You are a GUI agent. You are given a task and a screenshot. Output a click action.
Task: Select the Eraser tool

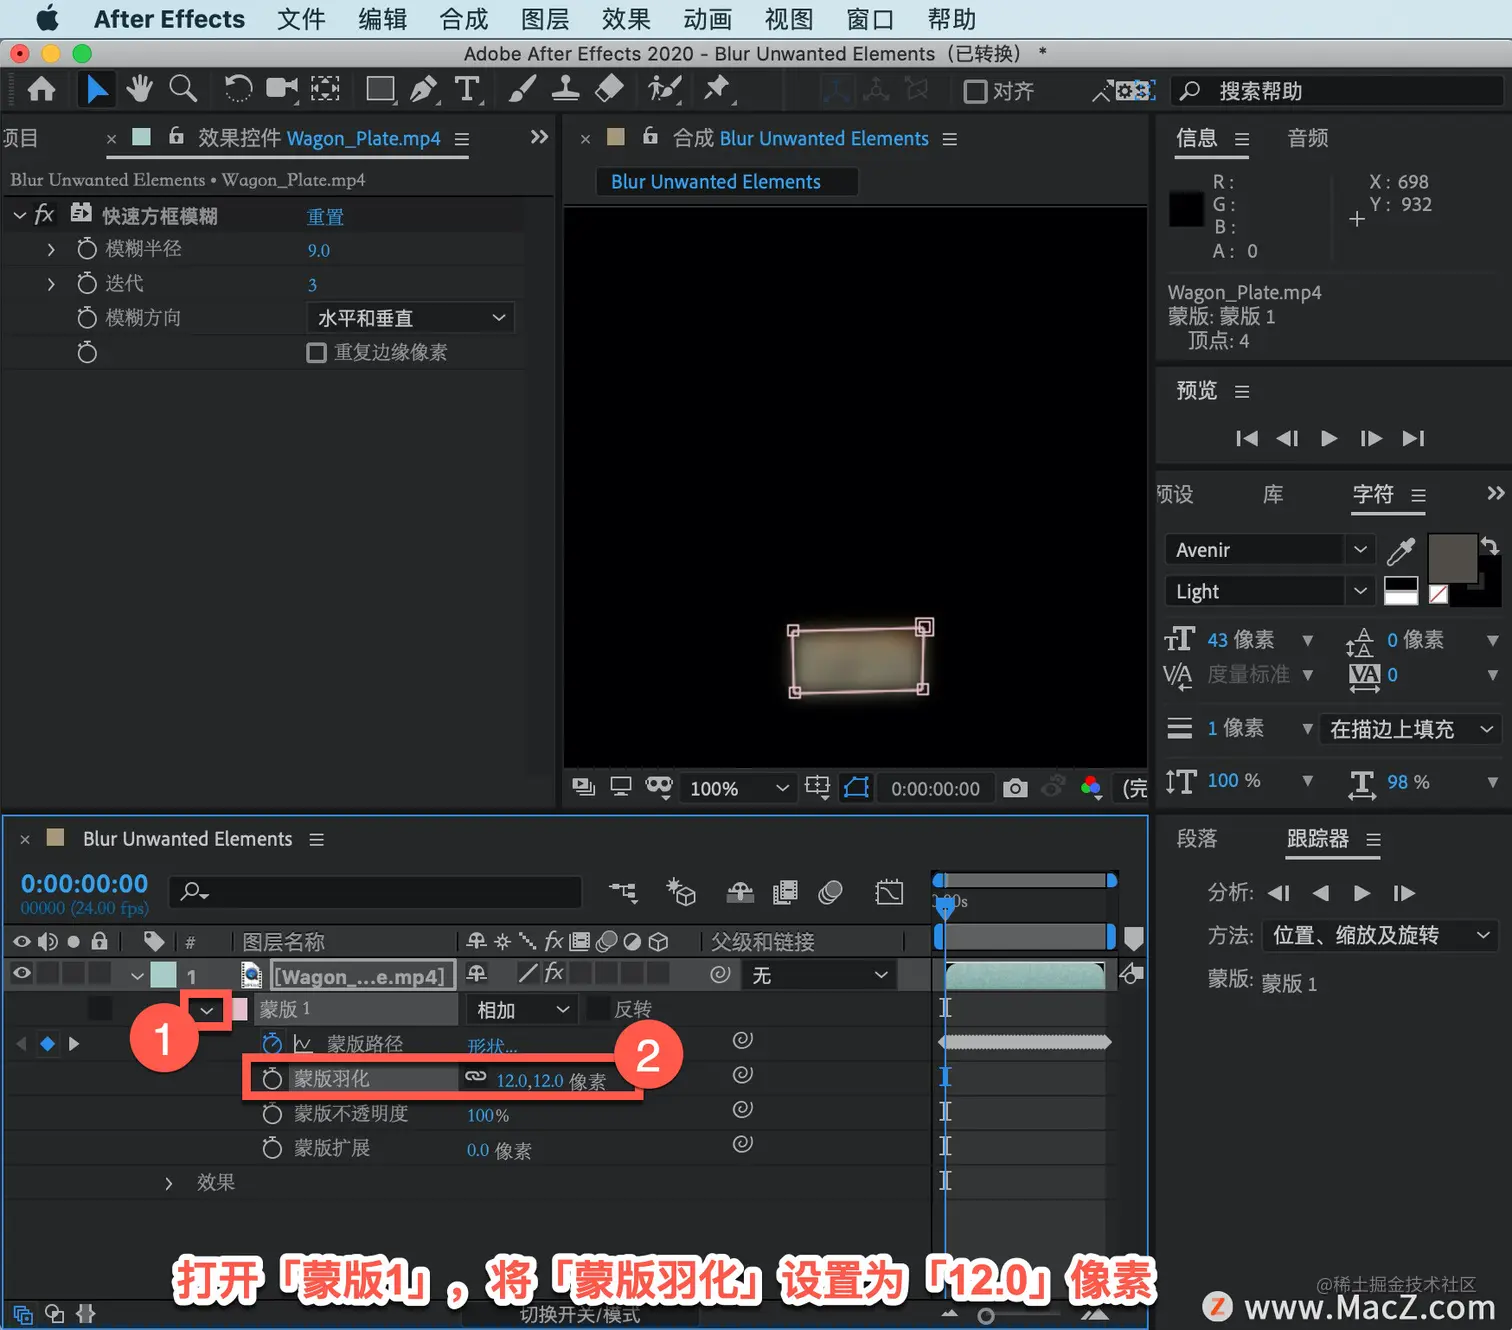pyautogui.click(x=609, y=89)
